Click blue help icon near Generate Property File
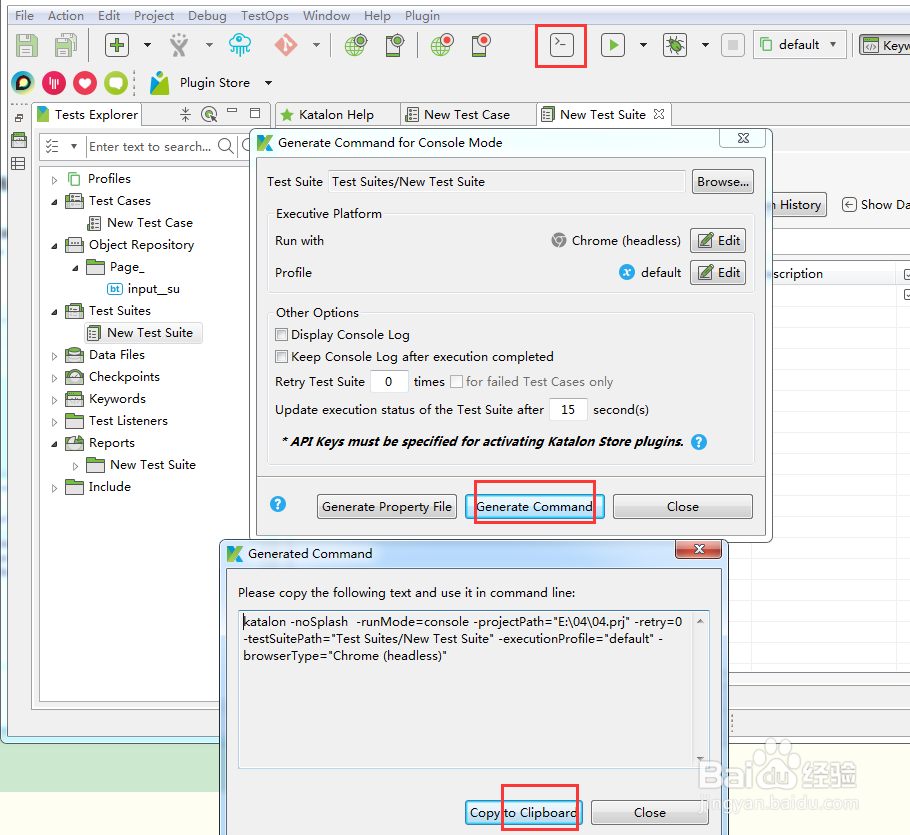The width and height of the screenshot is (910, 835). coord(278,504)
